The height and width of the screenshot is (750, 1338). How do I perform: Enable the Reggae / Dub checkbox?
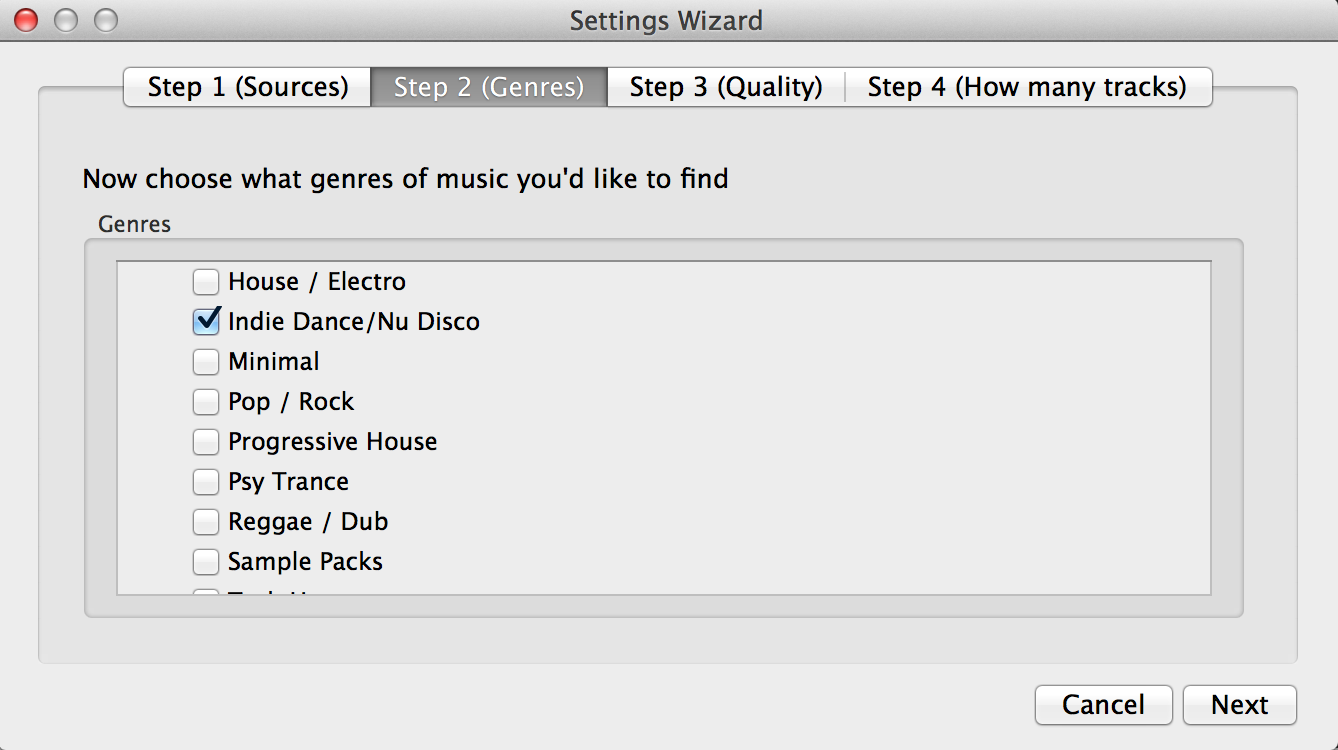coord(206,522)
